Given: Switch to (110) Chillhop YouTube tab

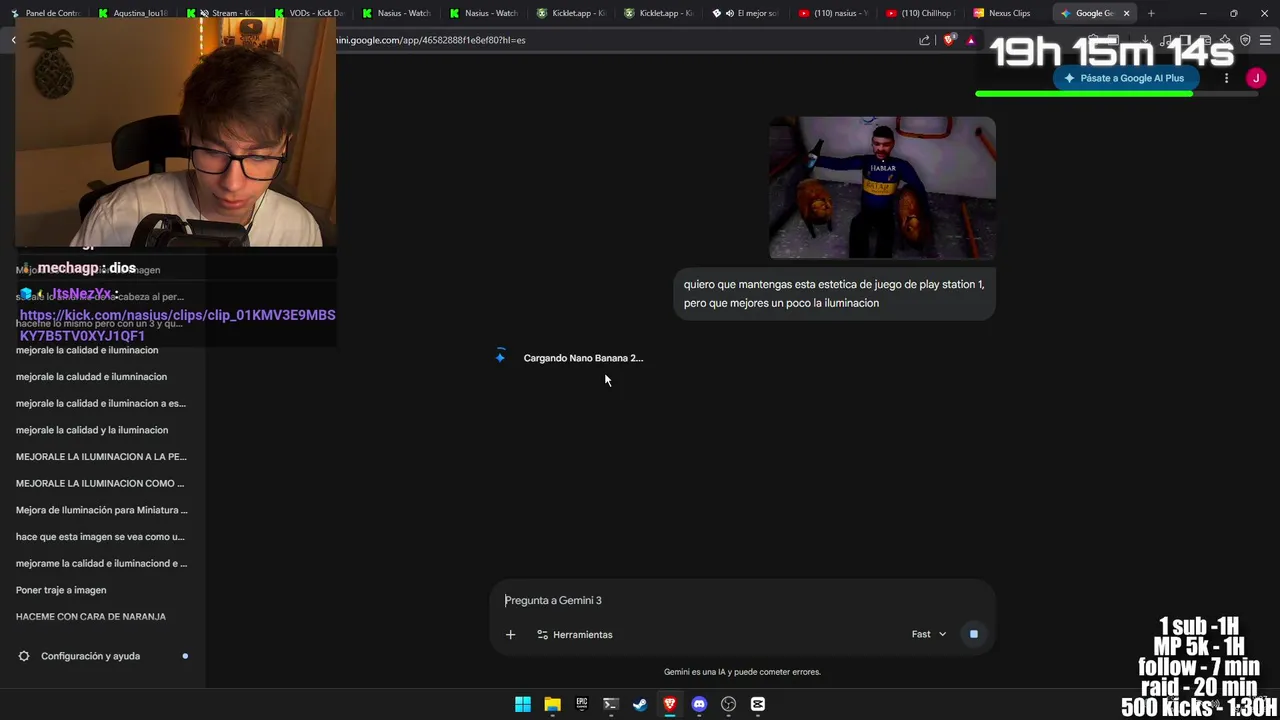Looking at the screenshot, I should [x=925, y=13].
